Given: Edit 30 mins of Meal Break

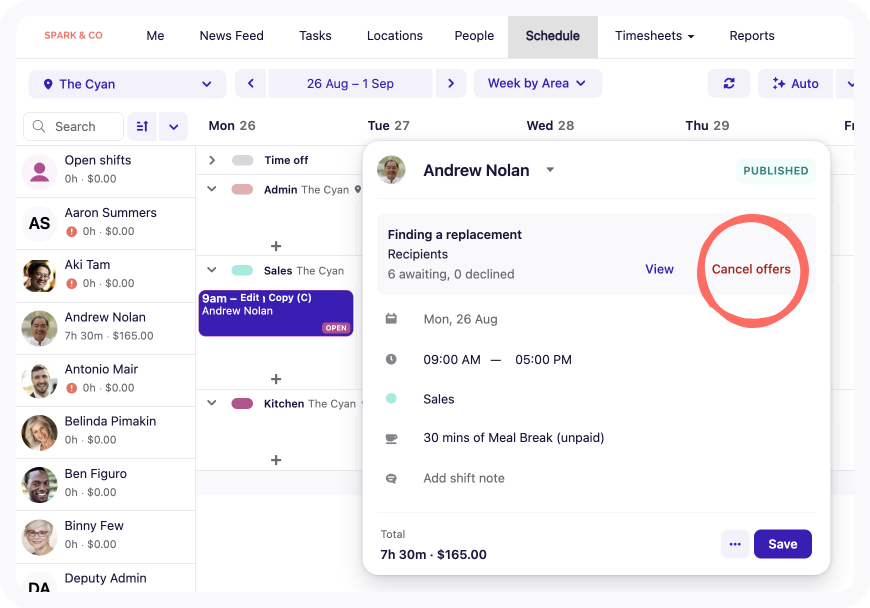Looking at the screenshot, I should coord(513,438).
